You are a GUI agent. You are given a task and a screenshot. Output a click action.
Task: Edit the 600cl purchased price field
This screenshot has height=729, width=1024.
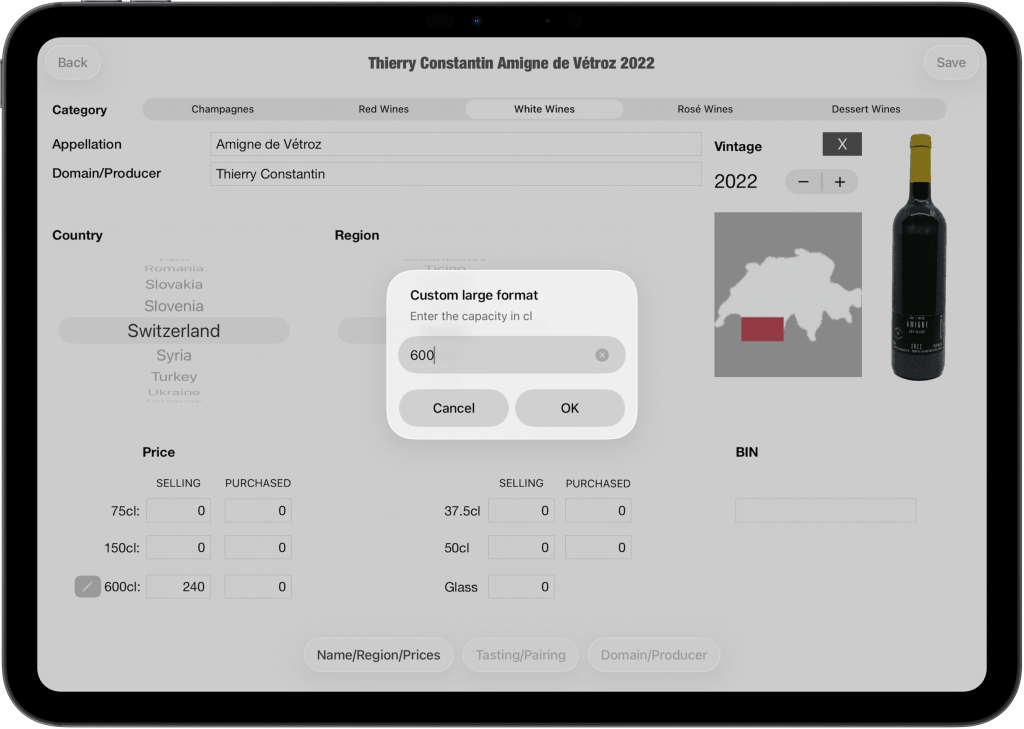(x=258, y=587)
